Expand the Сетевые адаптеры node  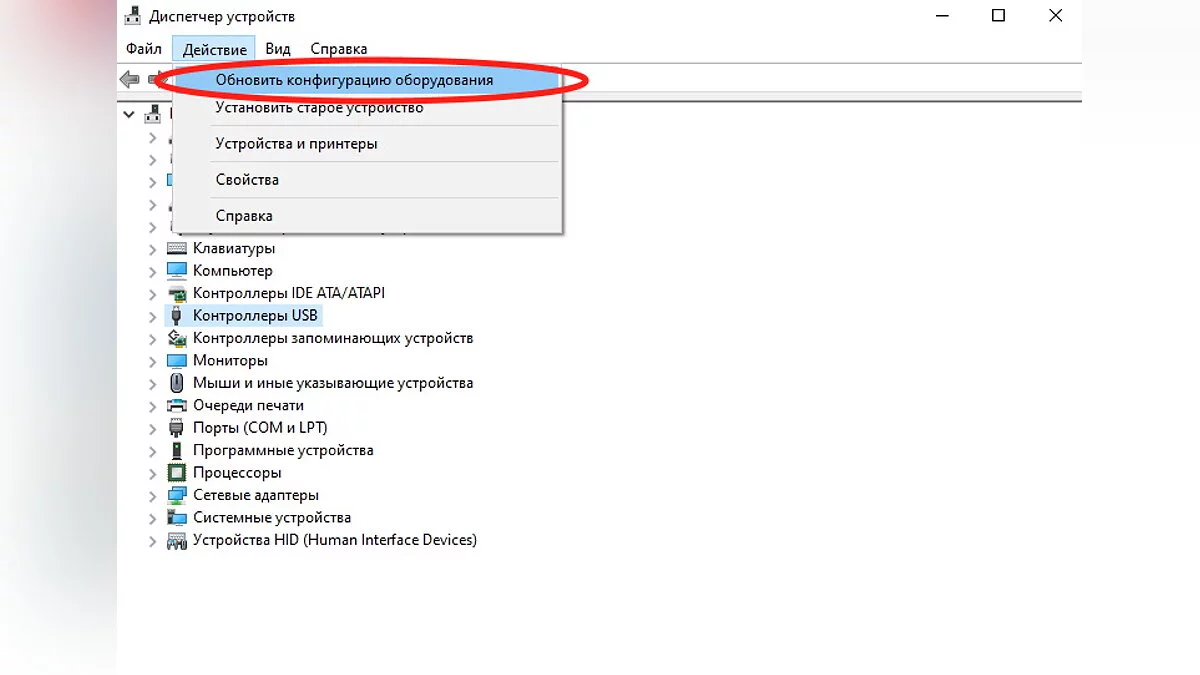153,495
